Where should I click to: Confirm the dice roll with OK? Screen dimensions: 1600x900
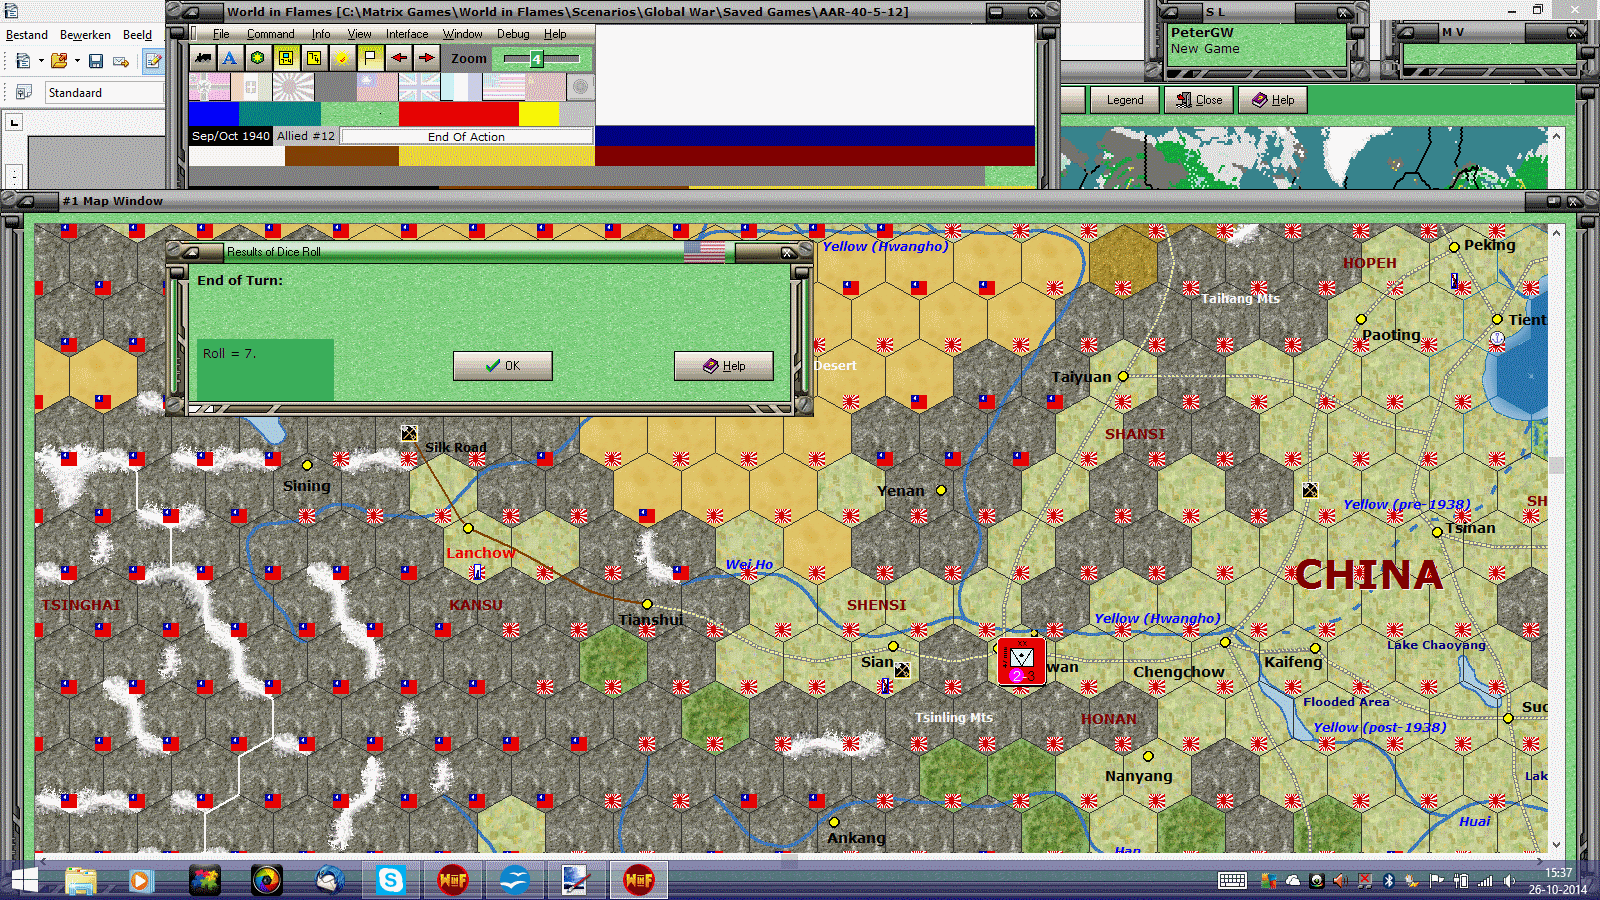502,366
